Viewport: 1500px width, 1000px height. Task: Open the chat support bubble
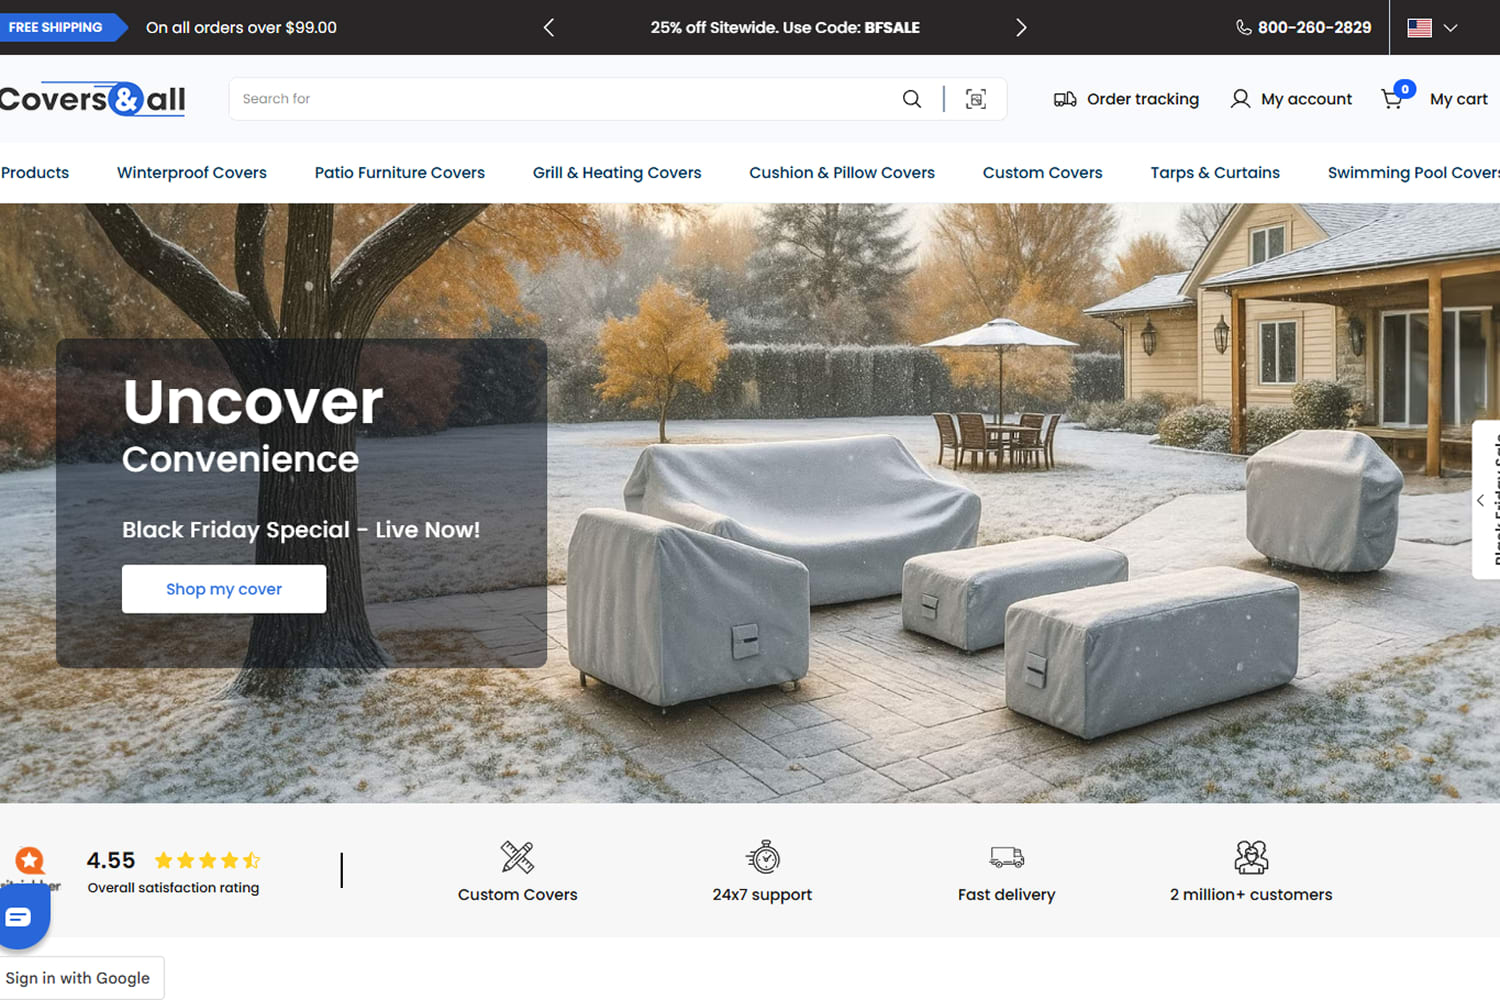[x=19, y=917]
